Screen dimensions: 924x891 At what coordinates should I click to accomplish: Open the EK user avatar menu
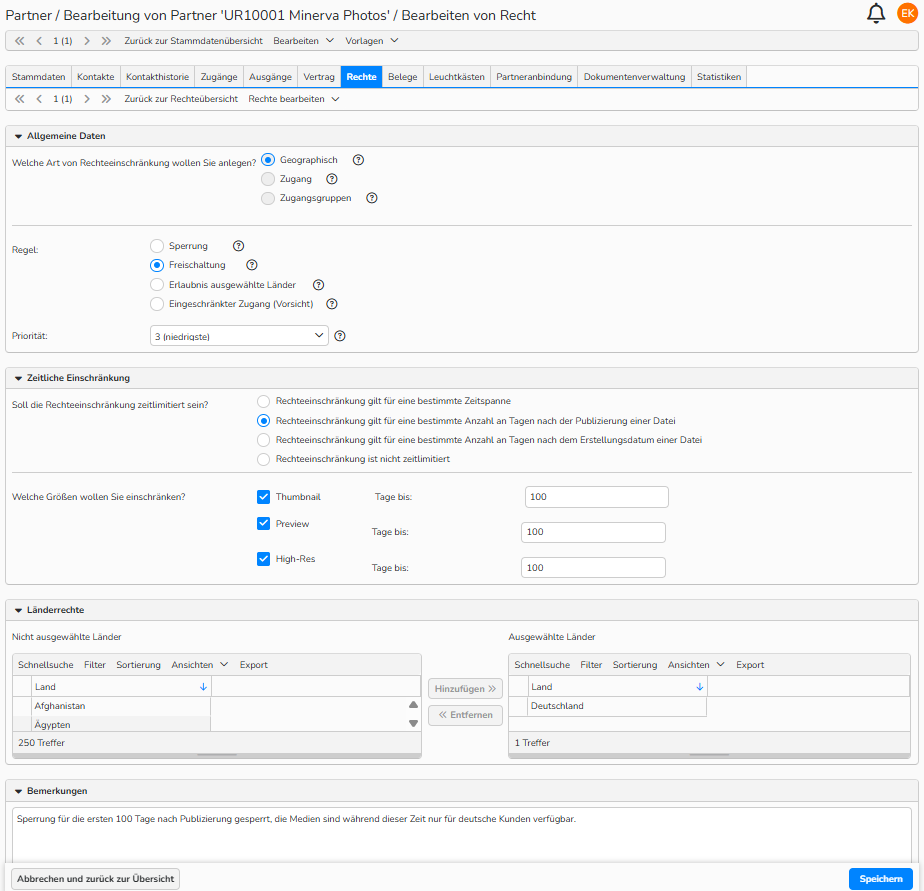tap(908, 13)
